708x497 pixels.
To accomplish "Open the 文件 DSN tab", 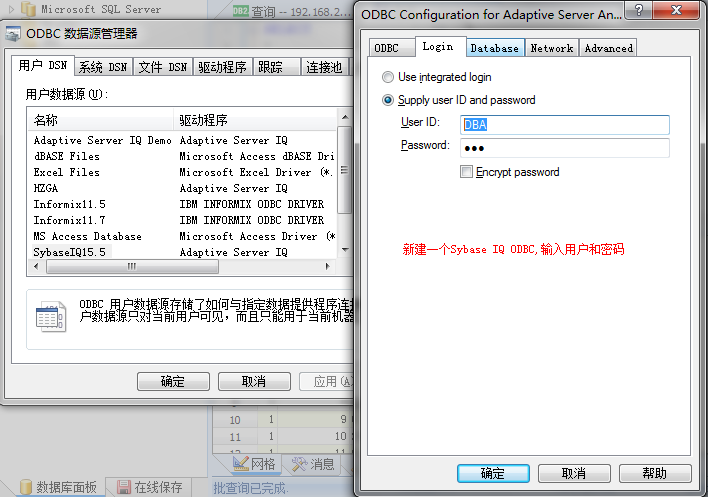I will click(163, 67).
